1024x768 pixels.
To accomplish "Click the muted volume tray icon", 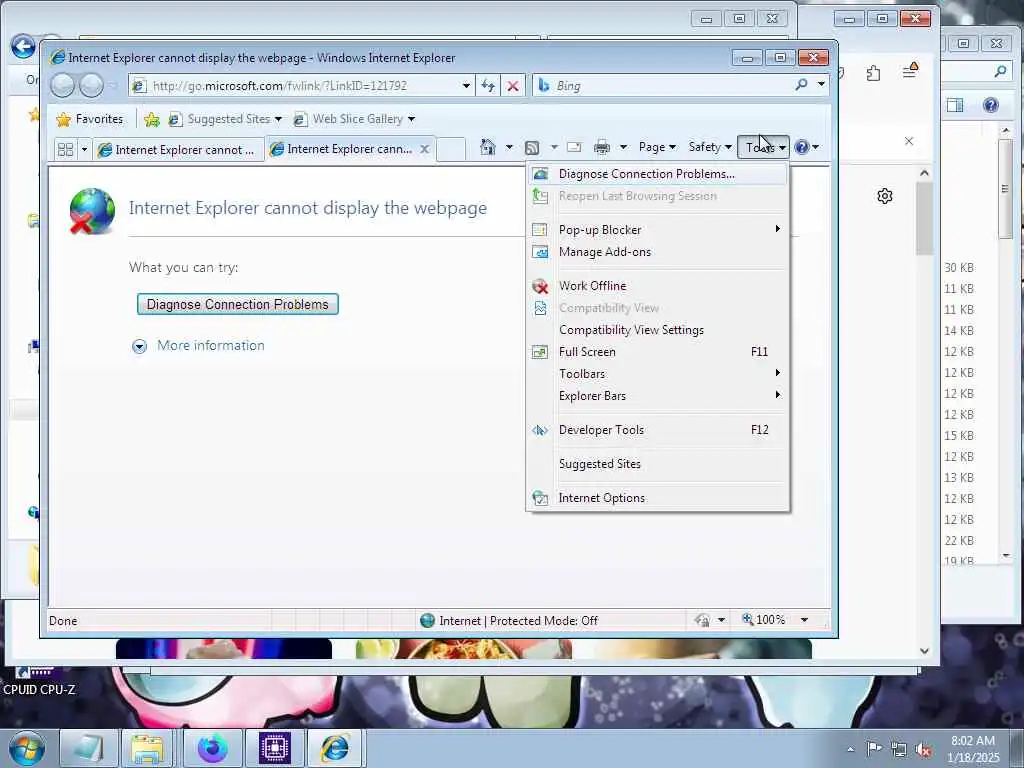I will coord(923,749).
